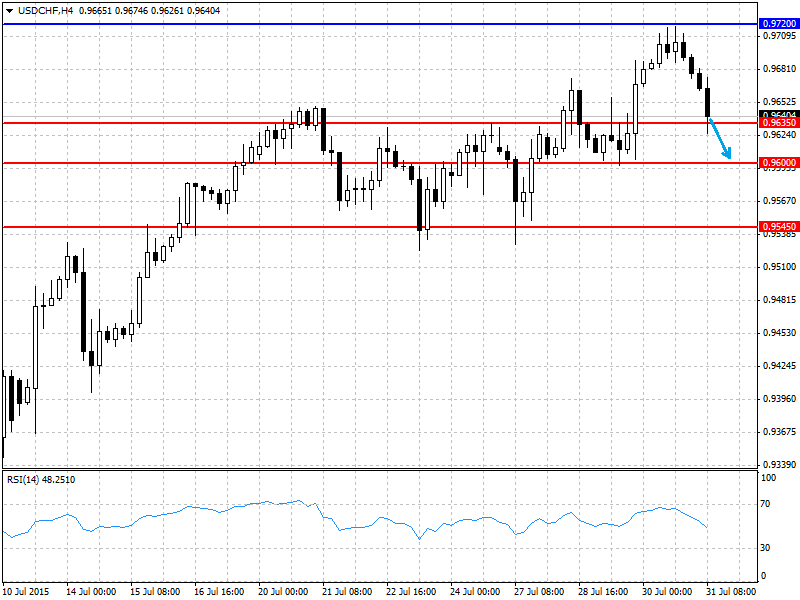800x600 pixels.
Task: Click the 10 Jul 2015 date label
Action: tap(26, 591)
